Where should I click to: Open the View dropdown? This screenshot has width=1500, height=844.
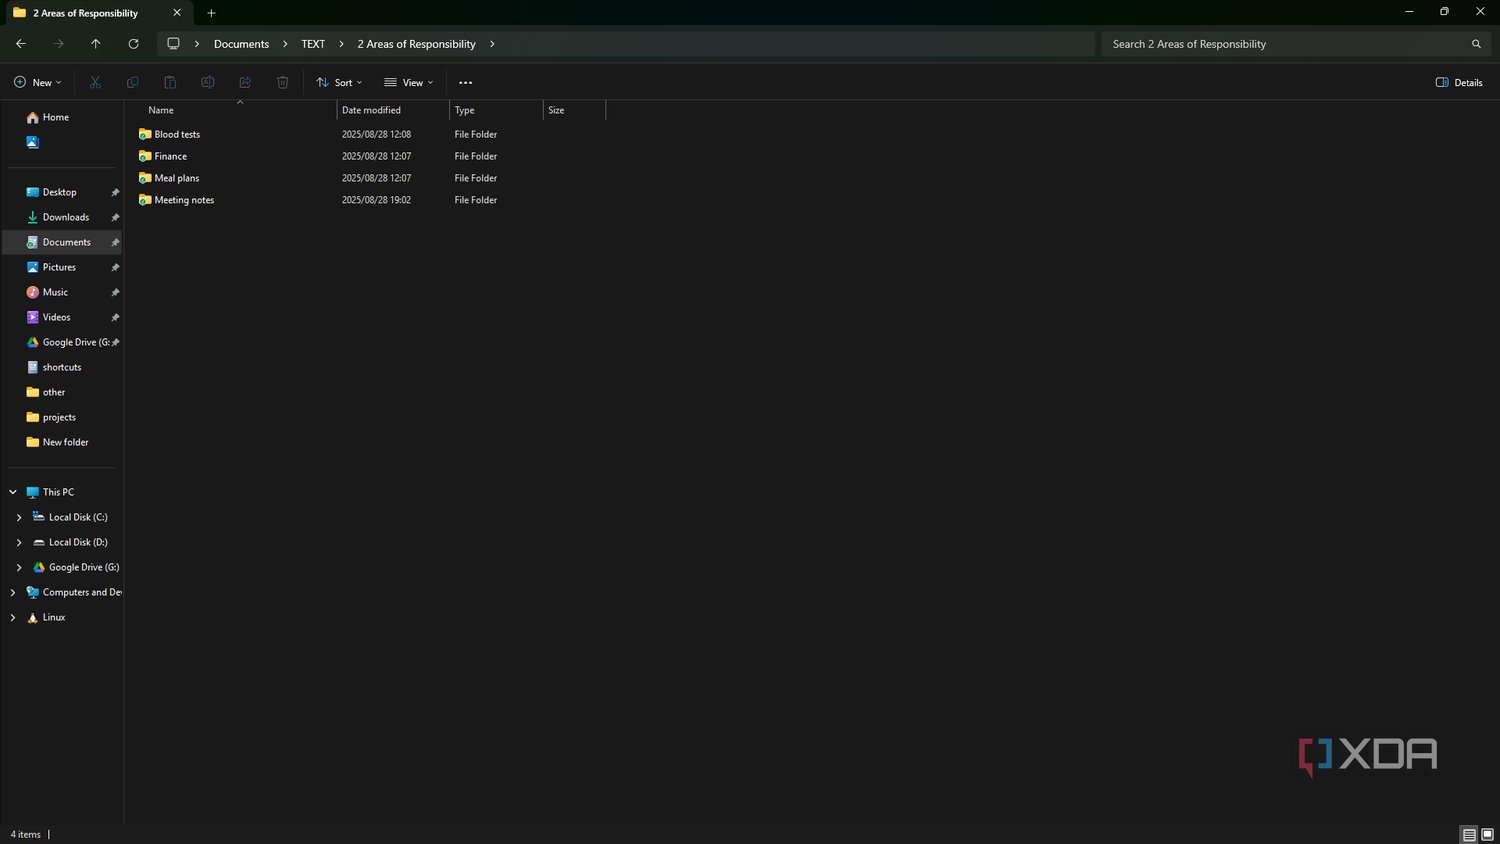pyautogui.click(x=409, y=83)
